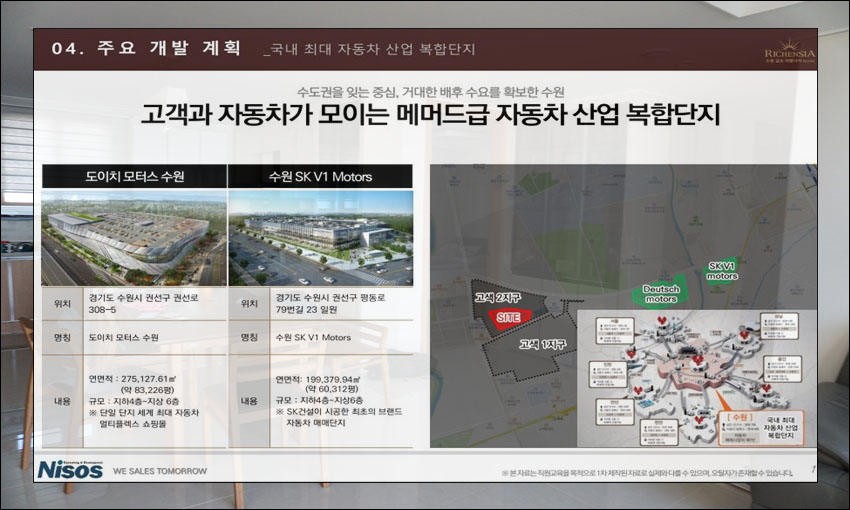Click the 고색 2지구 map label
This screenshot has width=850, height=510.
coord(498,297)
